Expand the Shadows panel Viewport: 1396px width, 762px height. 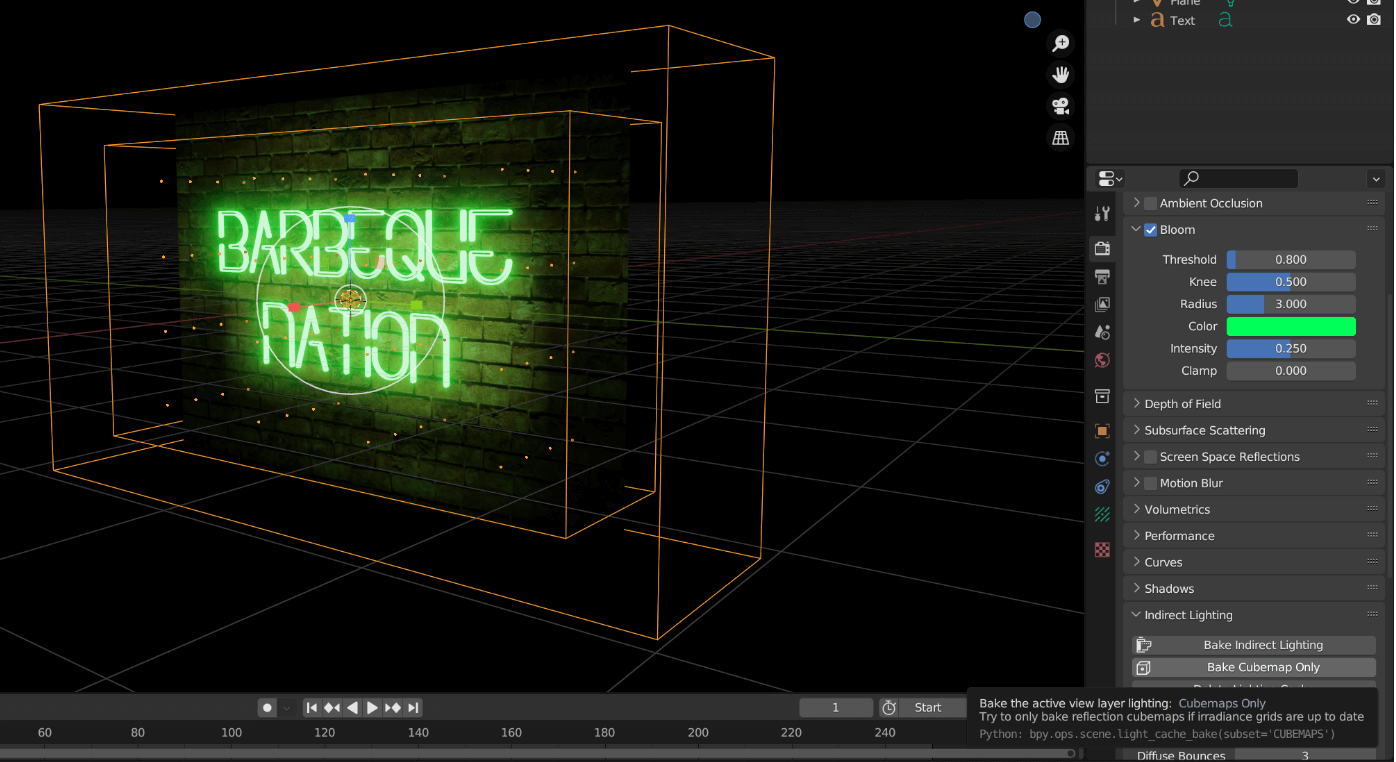[1136, 589]
